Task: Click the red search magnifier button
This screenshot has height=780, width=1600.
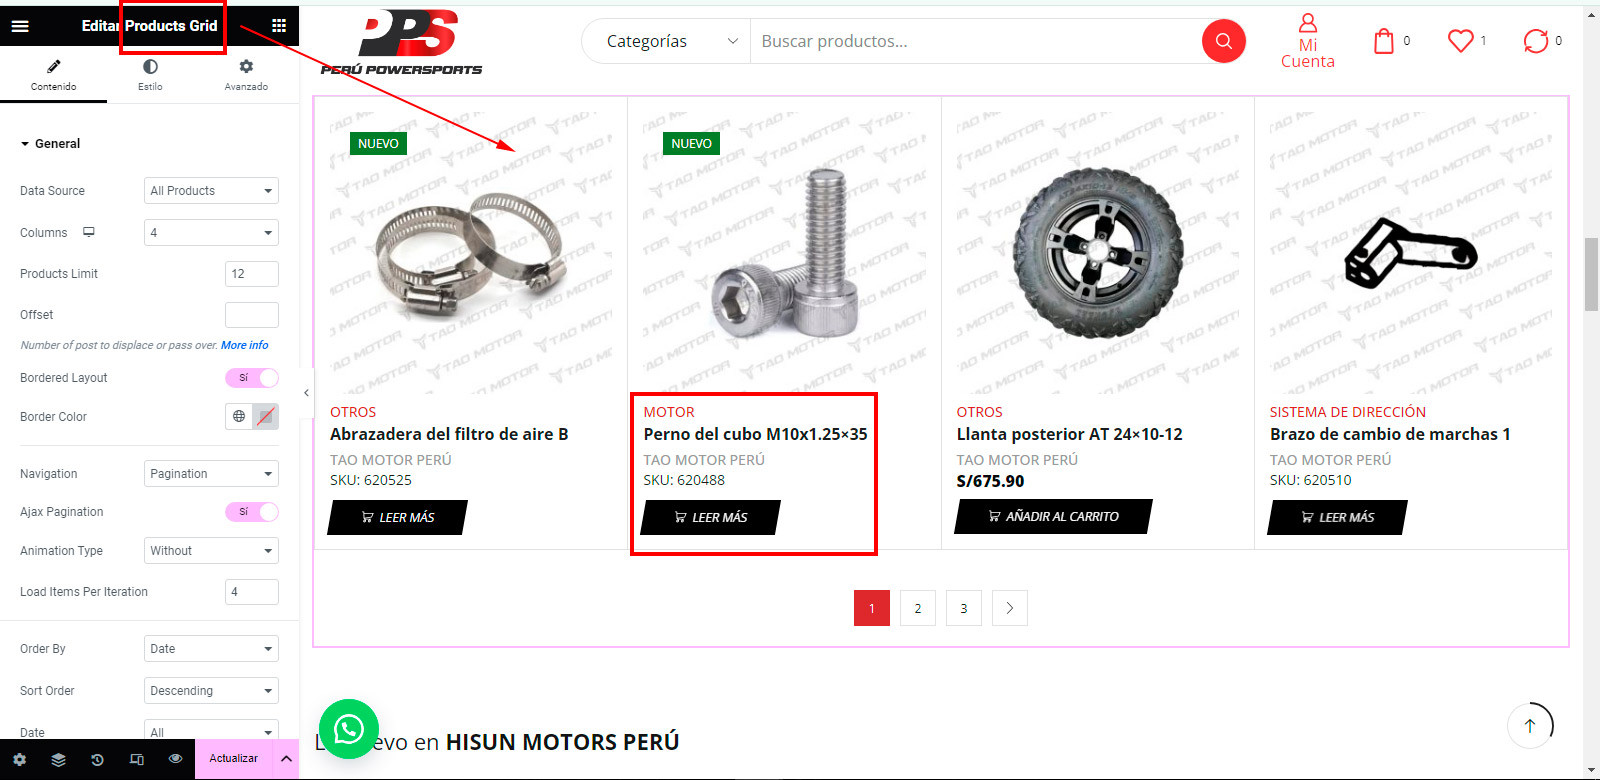Action: (x=1223, y=41)
